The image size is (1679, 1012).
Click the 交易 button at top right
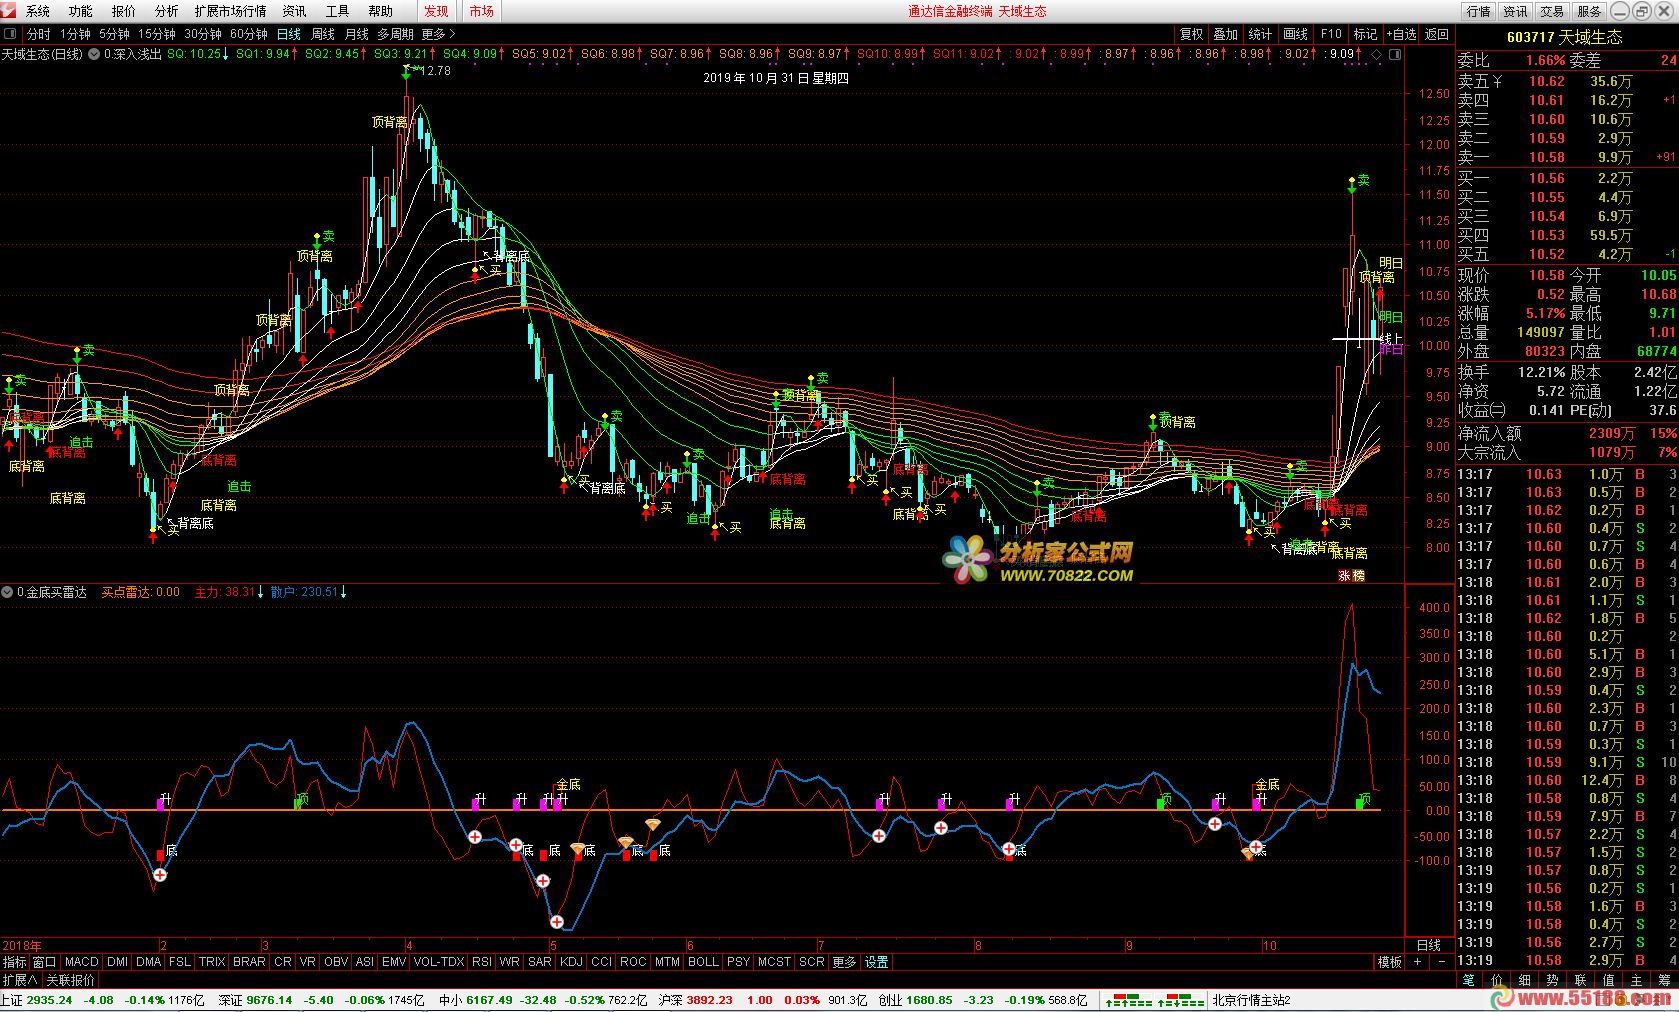coord(1552,11)
